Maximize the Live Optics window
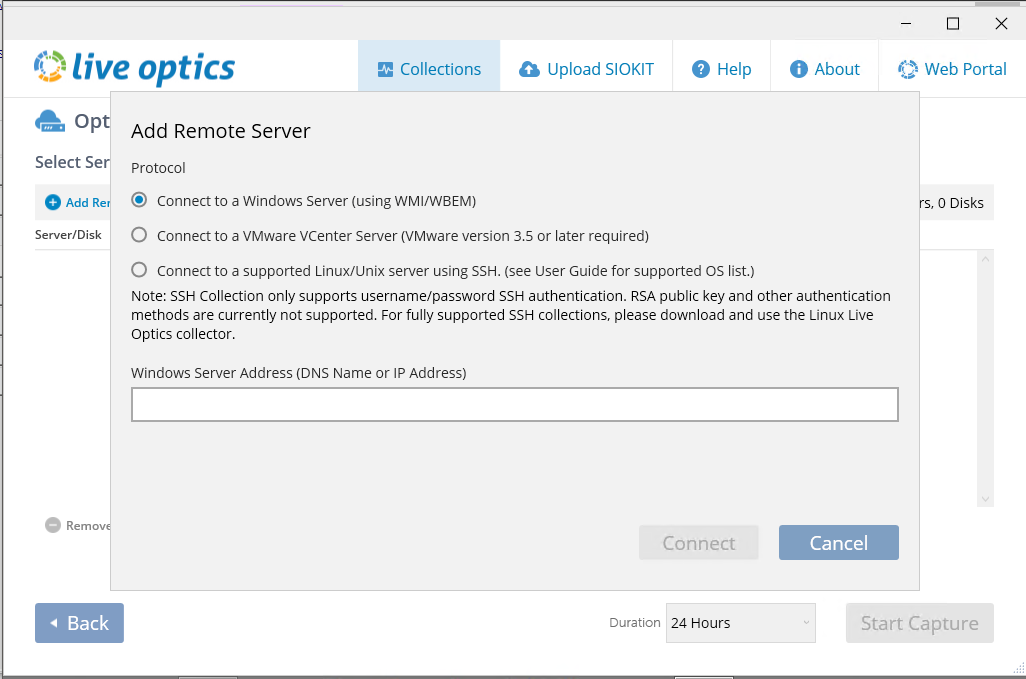1026x679 pixels. click(953, 24)
